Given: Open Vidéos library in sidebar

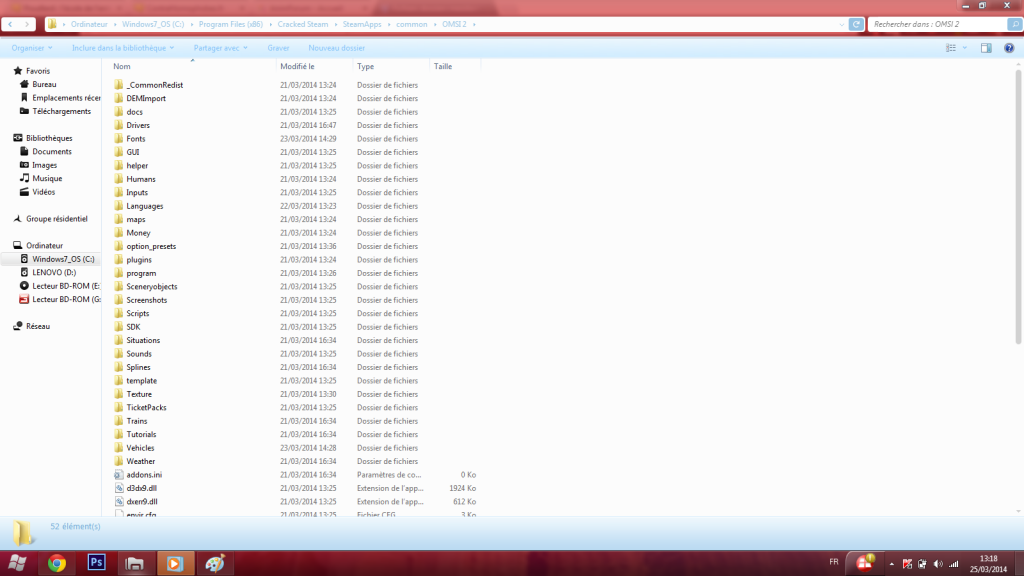Looking at the screenshot, I should click(43, 192).
